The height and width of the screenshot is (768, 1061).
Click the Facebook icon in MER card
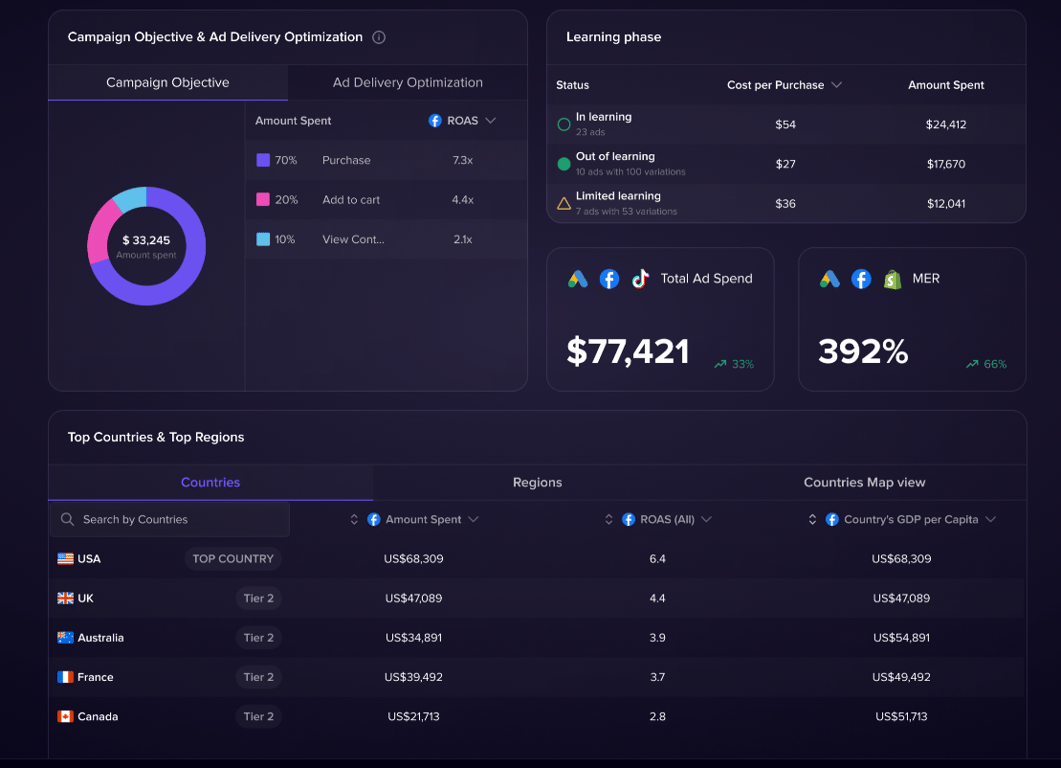(x=861, y=279)
